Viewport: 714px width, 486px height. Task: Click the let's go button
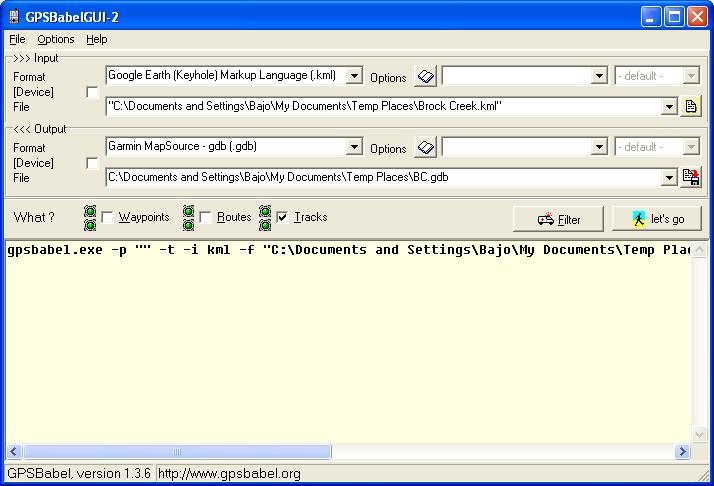tap(657, 219)
